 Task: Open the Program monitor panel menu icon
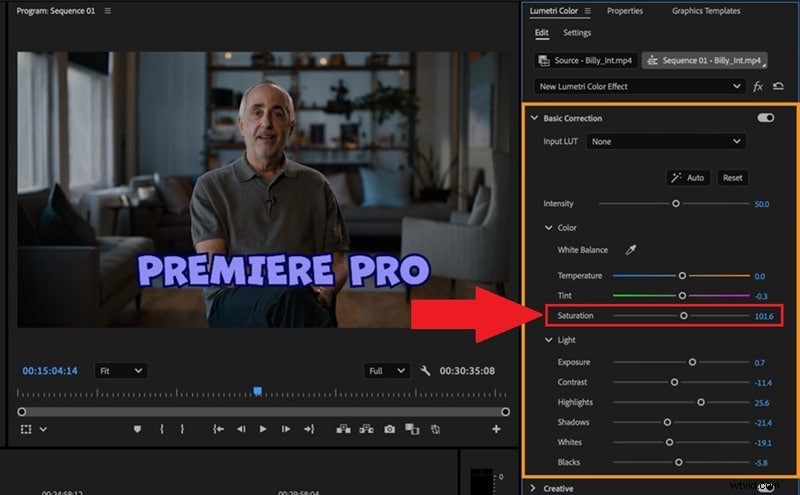(108, 11)
